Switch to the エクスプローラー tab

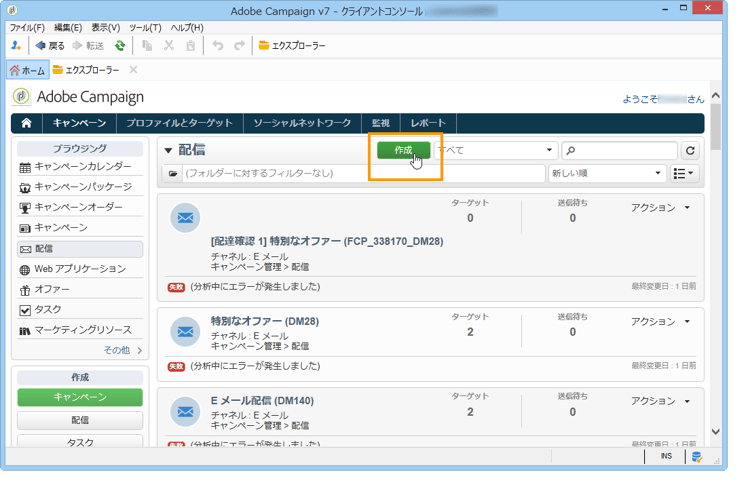point(86,70)
